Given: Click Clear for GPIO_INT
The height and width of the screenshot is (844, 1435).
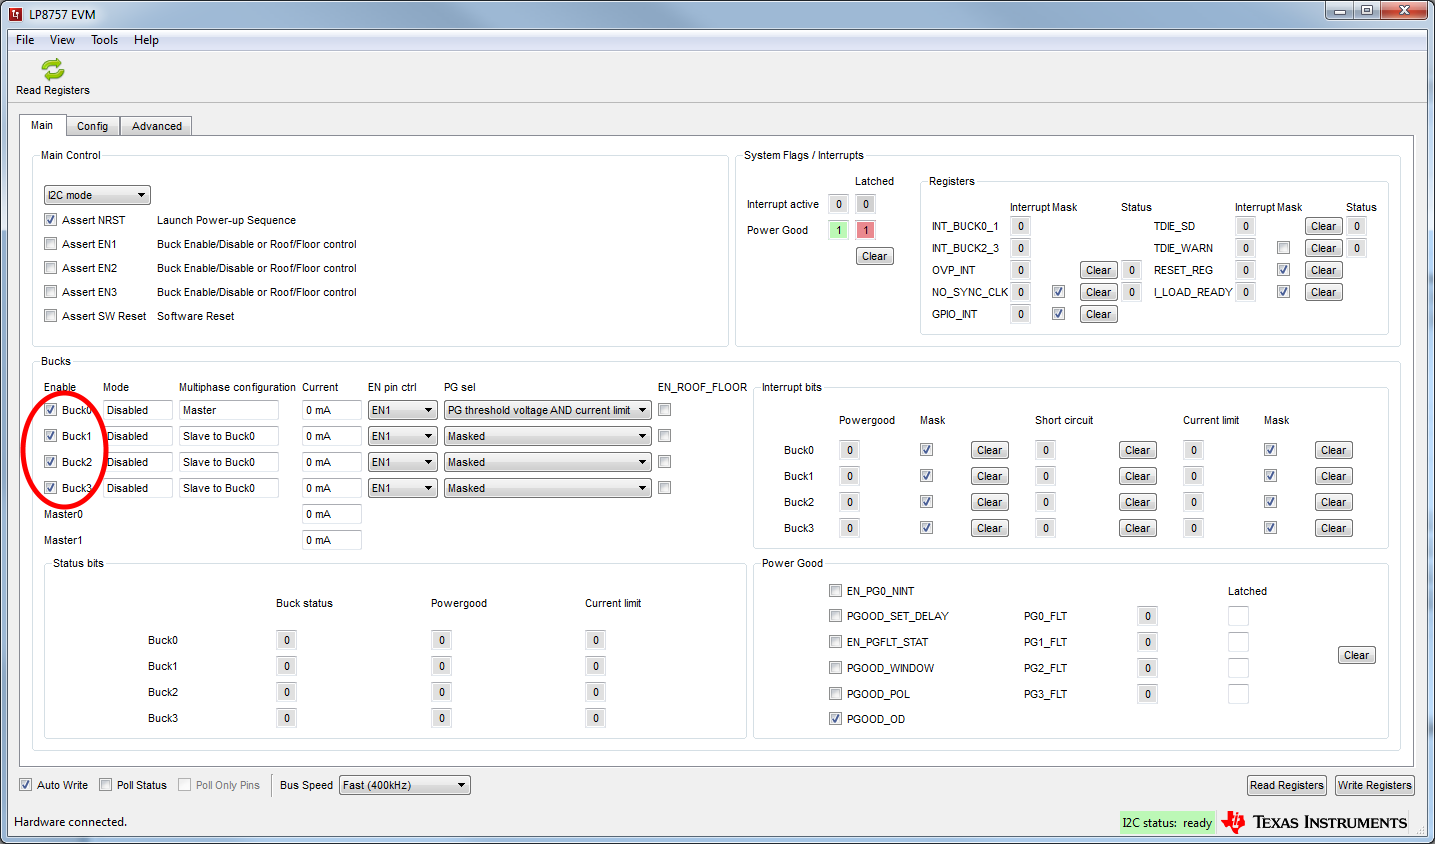Looking at the screenshot, I should pos(1099,314).
